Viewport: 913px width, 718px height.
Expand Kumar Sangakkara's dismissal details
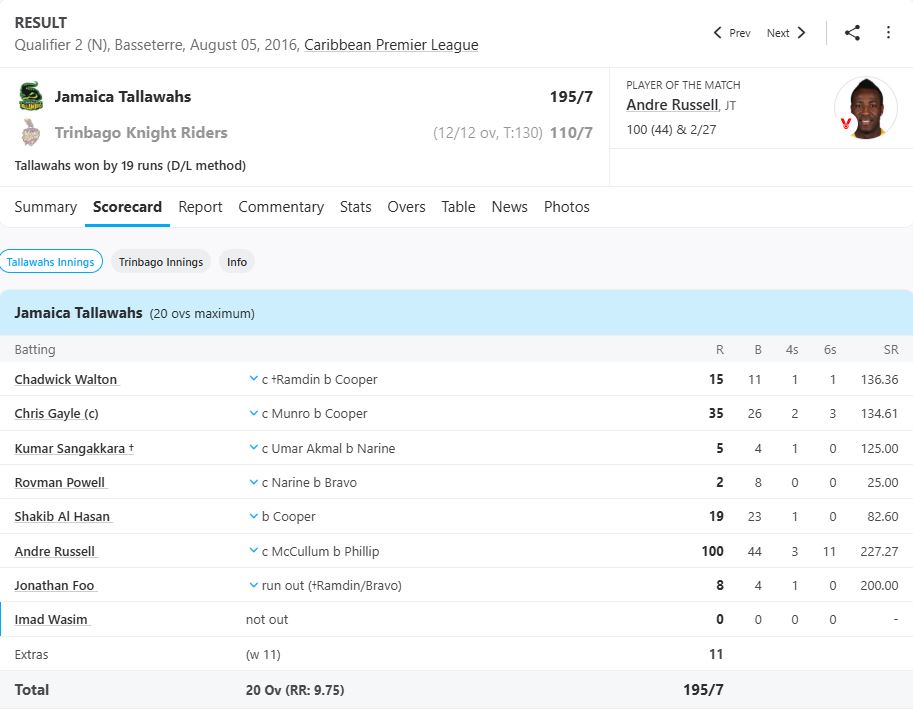click(253, 447)
